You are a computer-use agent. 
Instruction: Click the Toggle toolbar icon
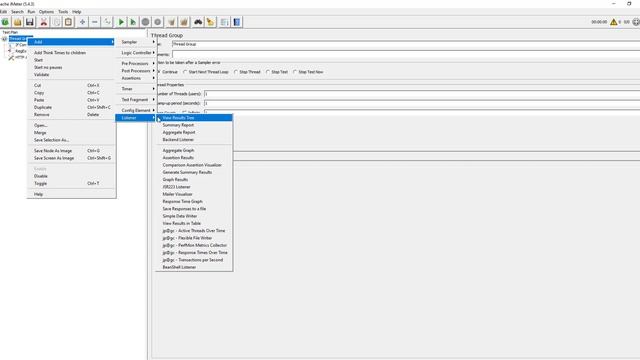coord(107,22)
